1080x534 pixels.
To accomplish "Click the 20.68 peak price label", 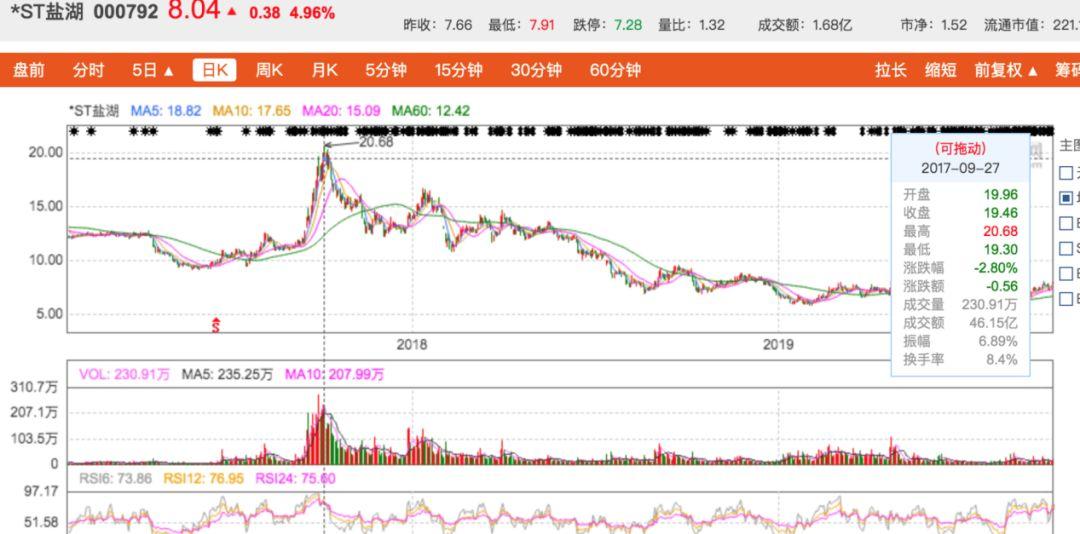I will point(376,142).
